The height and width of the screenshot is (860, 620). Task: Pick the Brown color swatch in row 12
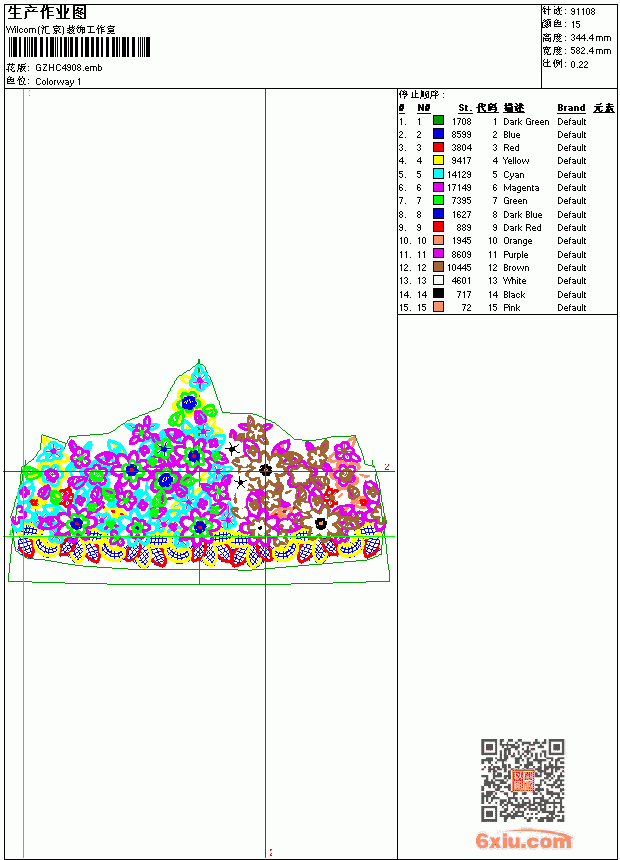click(438, 267)
